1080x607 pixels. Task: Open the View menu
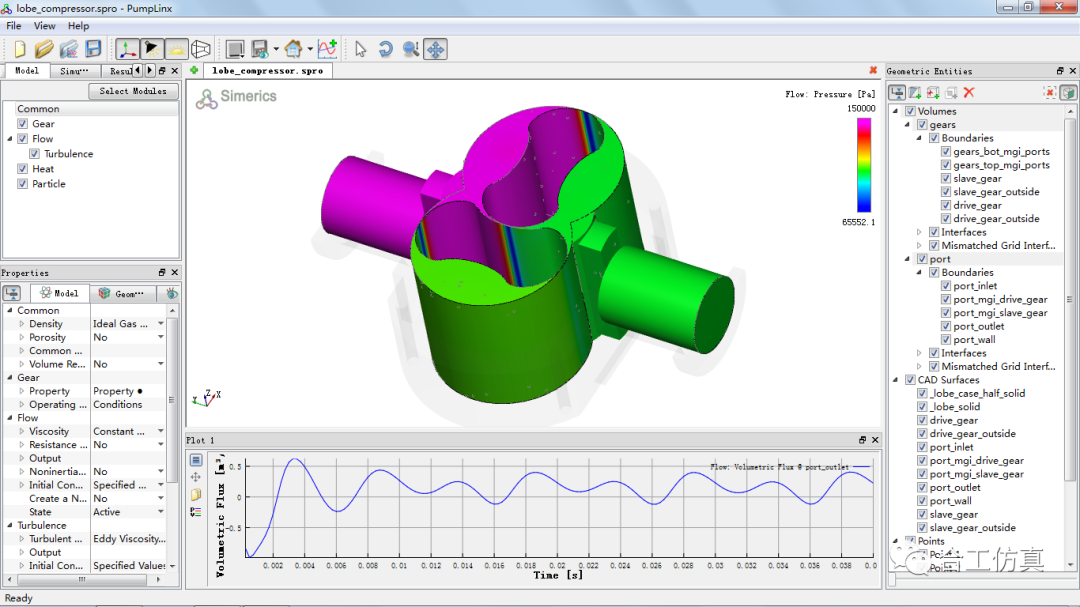(45, 25)
